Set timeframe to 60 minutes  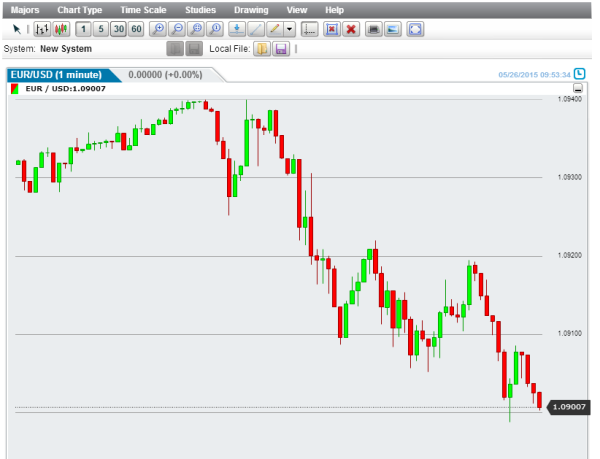pos(136,29)
